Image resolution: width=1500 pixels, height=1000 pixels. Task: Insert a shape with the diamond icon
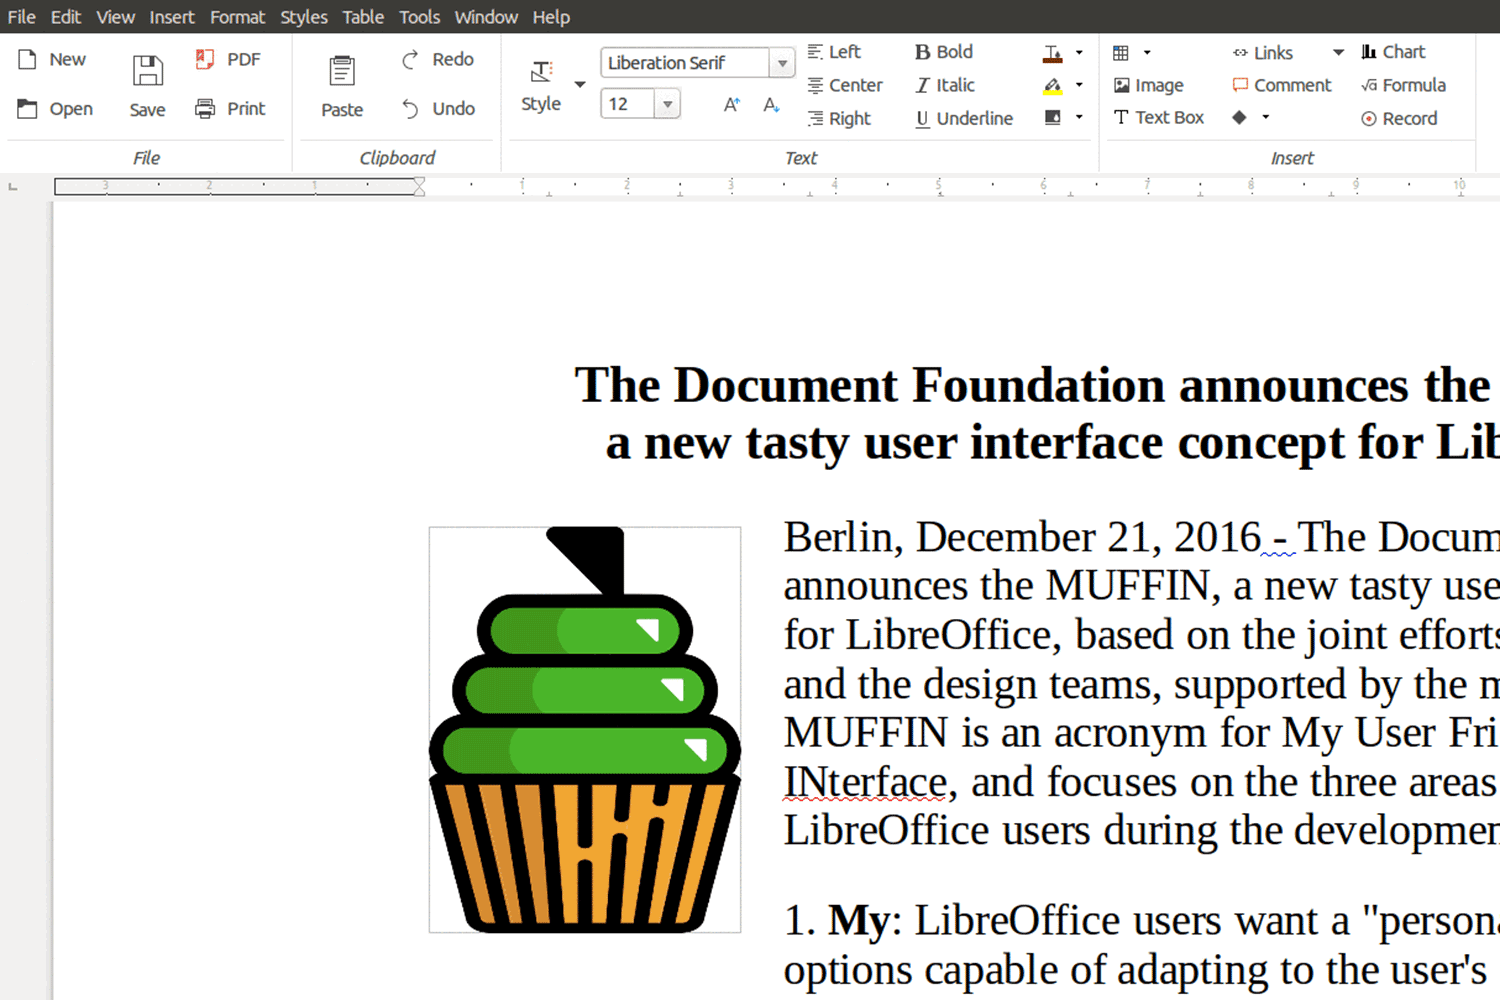1239,118
